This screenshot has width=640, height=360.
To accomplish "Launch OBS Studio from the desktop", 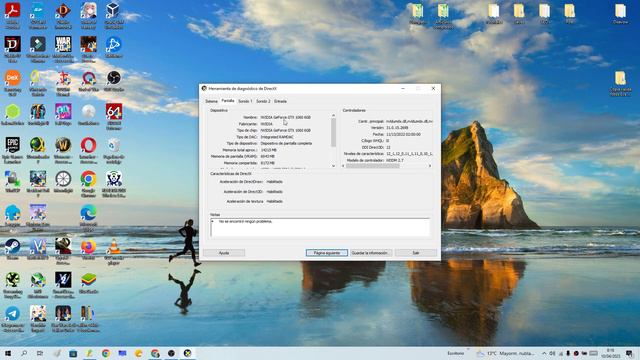I will [x=113, y=78].
